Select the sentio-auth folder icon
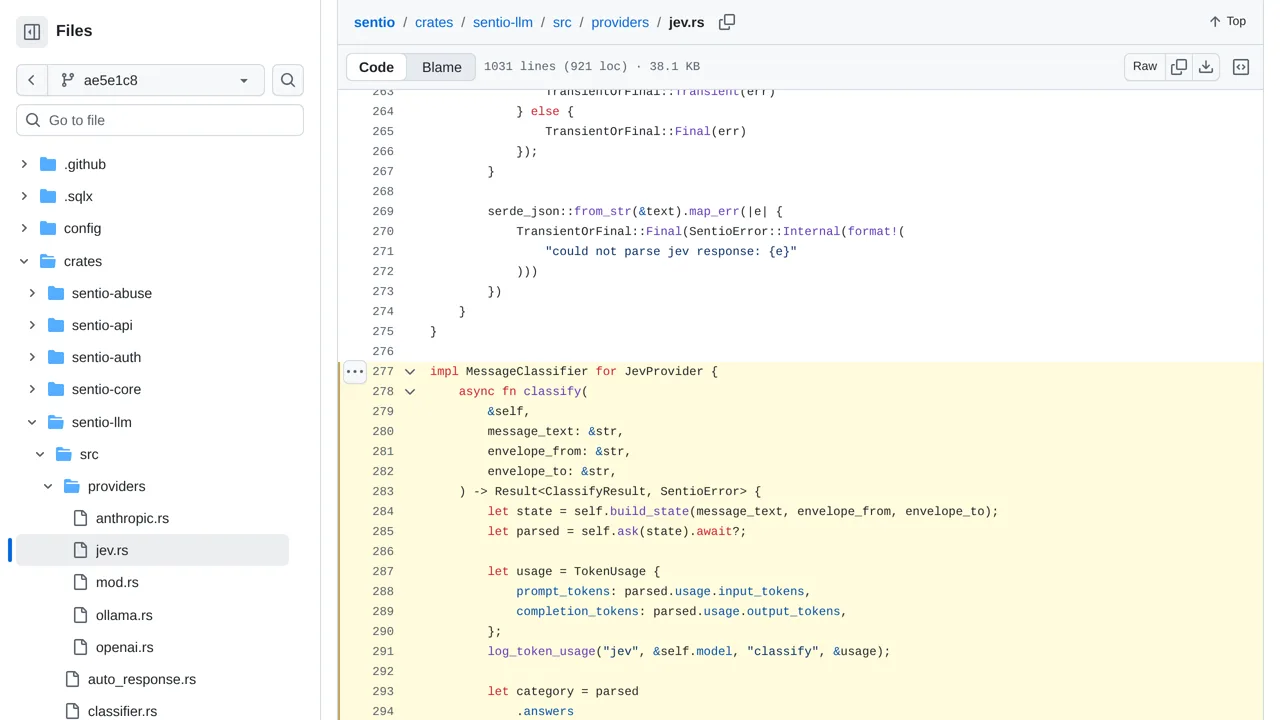 (56, 357)
